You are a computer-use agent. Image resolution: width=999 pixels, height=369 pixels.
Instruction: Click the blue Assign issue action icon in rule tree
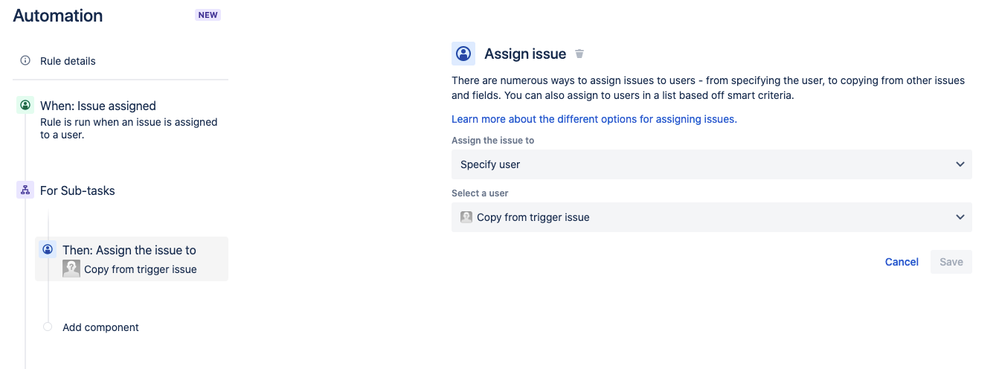47,249
